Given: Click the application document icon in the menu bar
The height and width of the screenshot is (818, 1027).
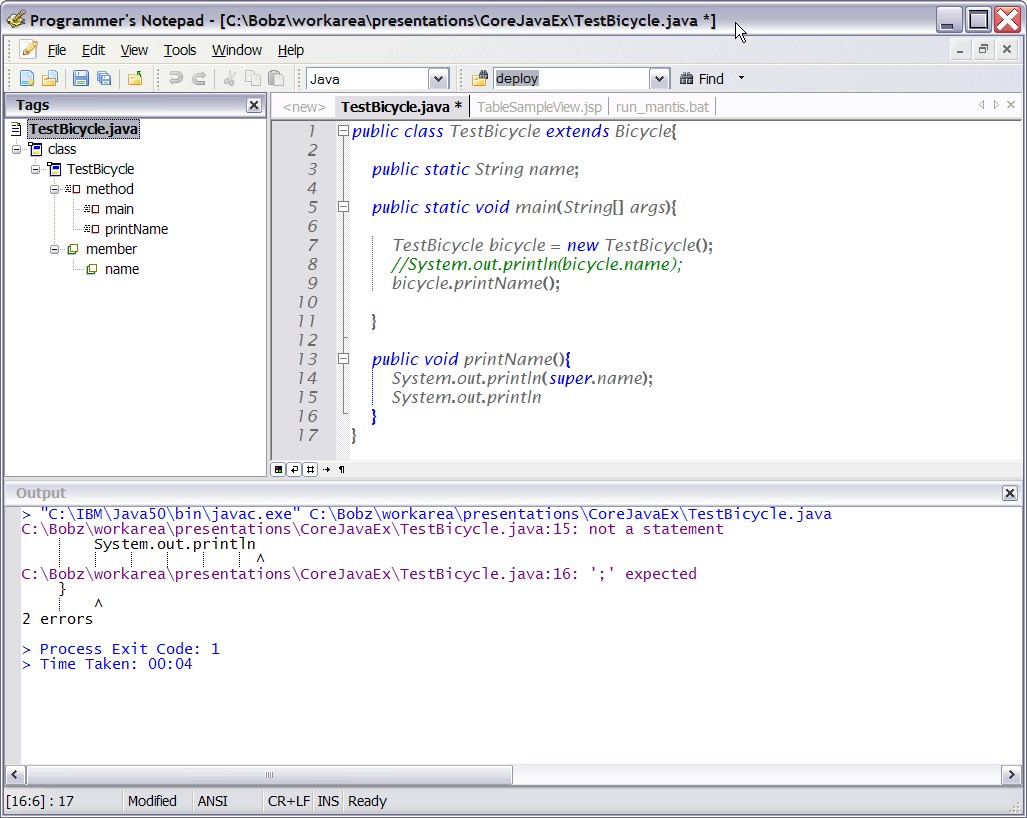Looking at the screenshot, I should [29, 50].
